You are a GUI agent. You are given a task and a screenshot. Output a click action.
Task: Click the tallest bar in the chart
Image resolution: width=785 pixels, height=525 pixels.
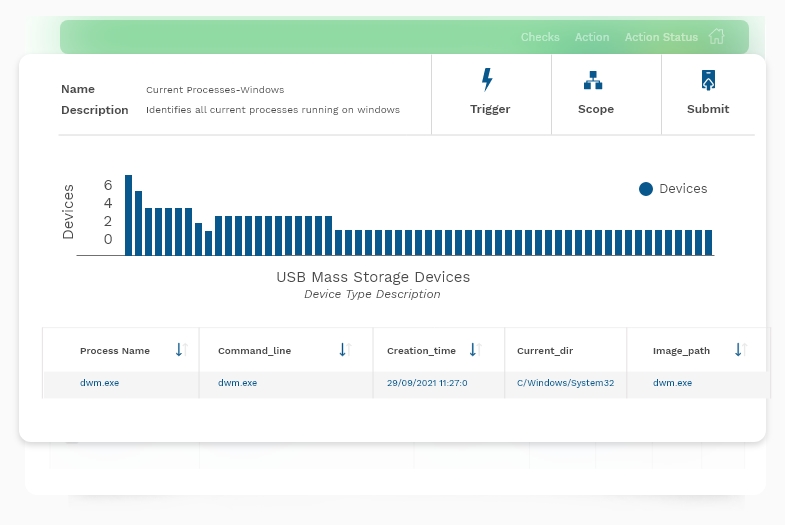(x=128, y=215)
